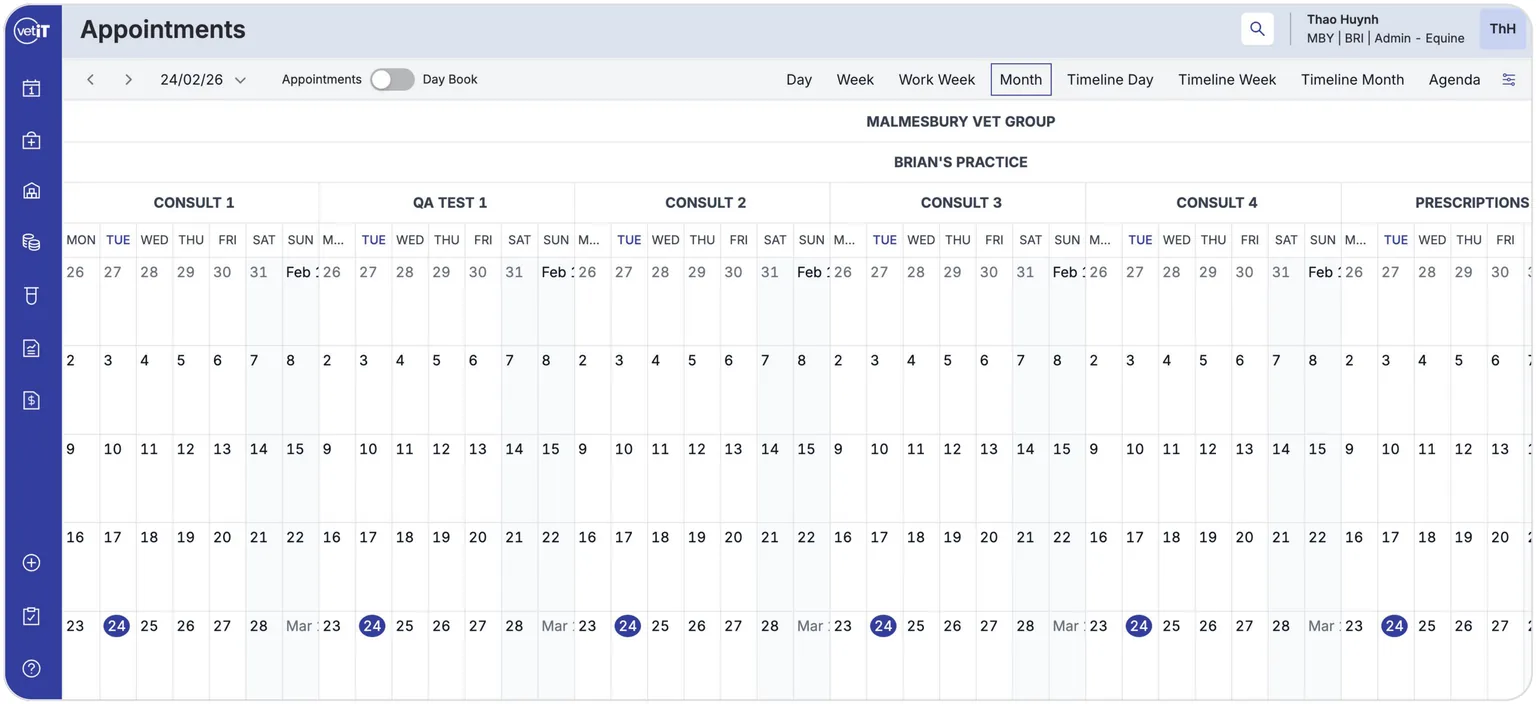Switch to Week view
The width and height of the screenshot is (1536, 704).
pyautogui.click(x=855, y=80)
